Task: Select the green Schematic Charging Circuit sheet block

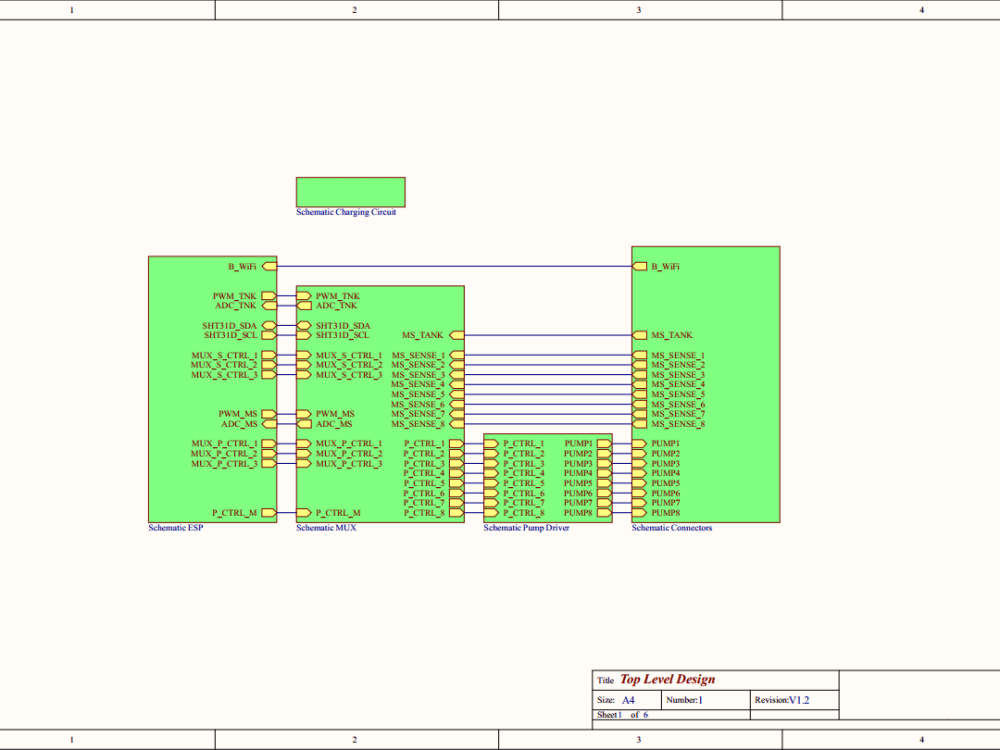Action: click(x=351, y=192)
